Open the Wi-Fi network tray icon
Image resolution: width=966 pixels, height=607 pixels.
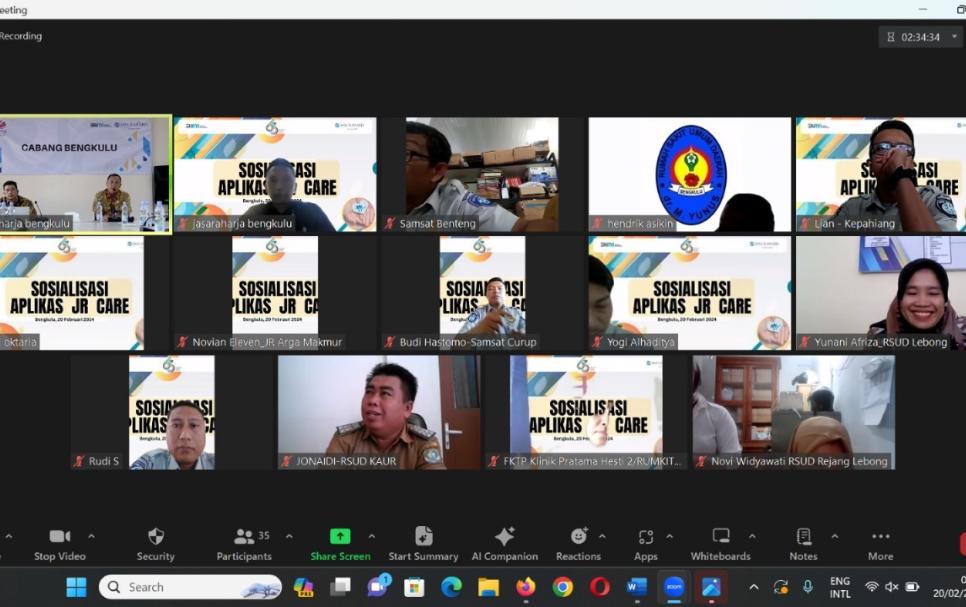click(x=871, y=587)
